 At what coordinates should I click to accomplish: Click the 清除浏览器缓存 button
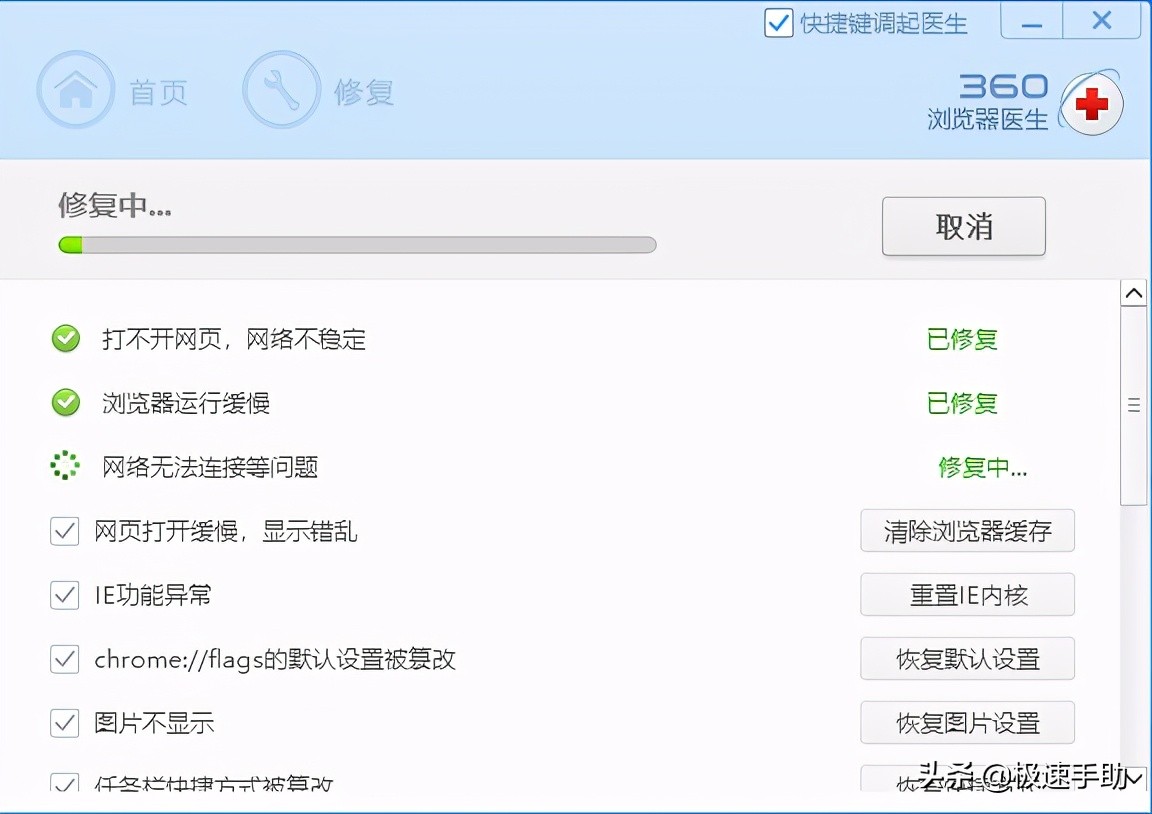(967, 531)
